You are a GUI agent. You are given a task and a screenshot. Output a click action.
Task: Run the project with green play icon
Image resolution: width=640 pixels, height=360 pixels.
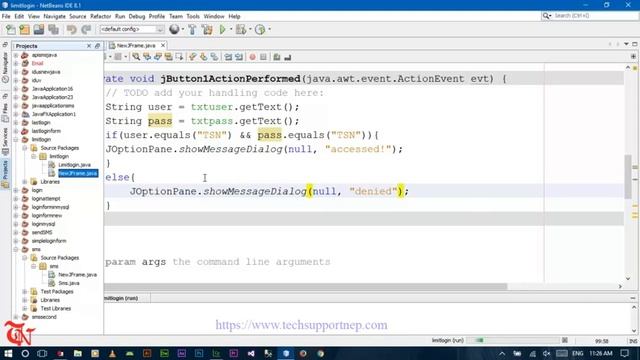222,29
